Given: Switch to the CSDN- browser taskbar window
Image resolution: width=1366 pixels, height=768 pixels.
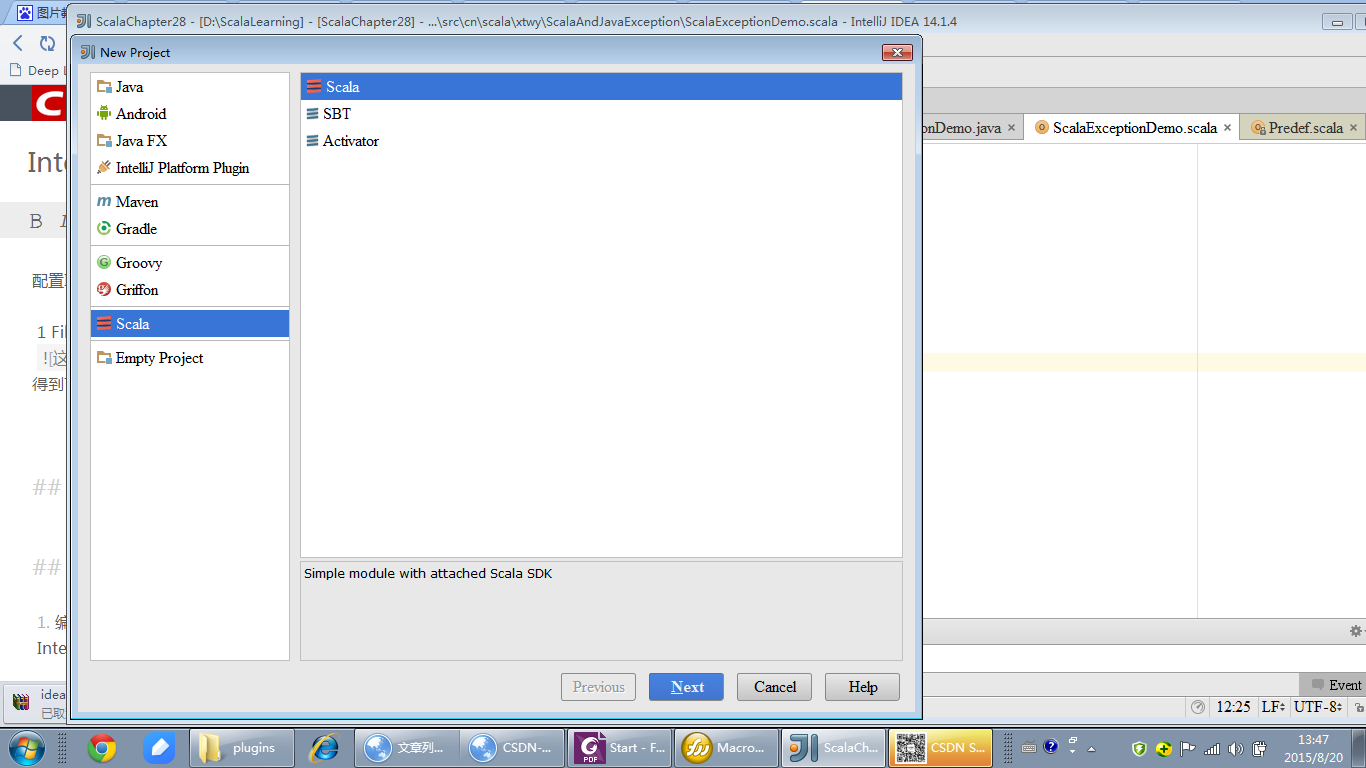Looking at the screenshot, I should (x=510, y=747).
